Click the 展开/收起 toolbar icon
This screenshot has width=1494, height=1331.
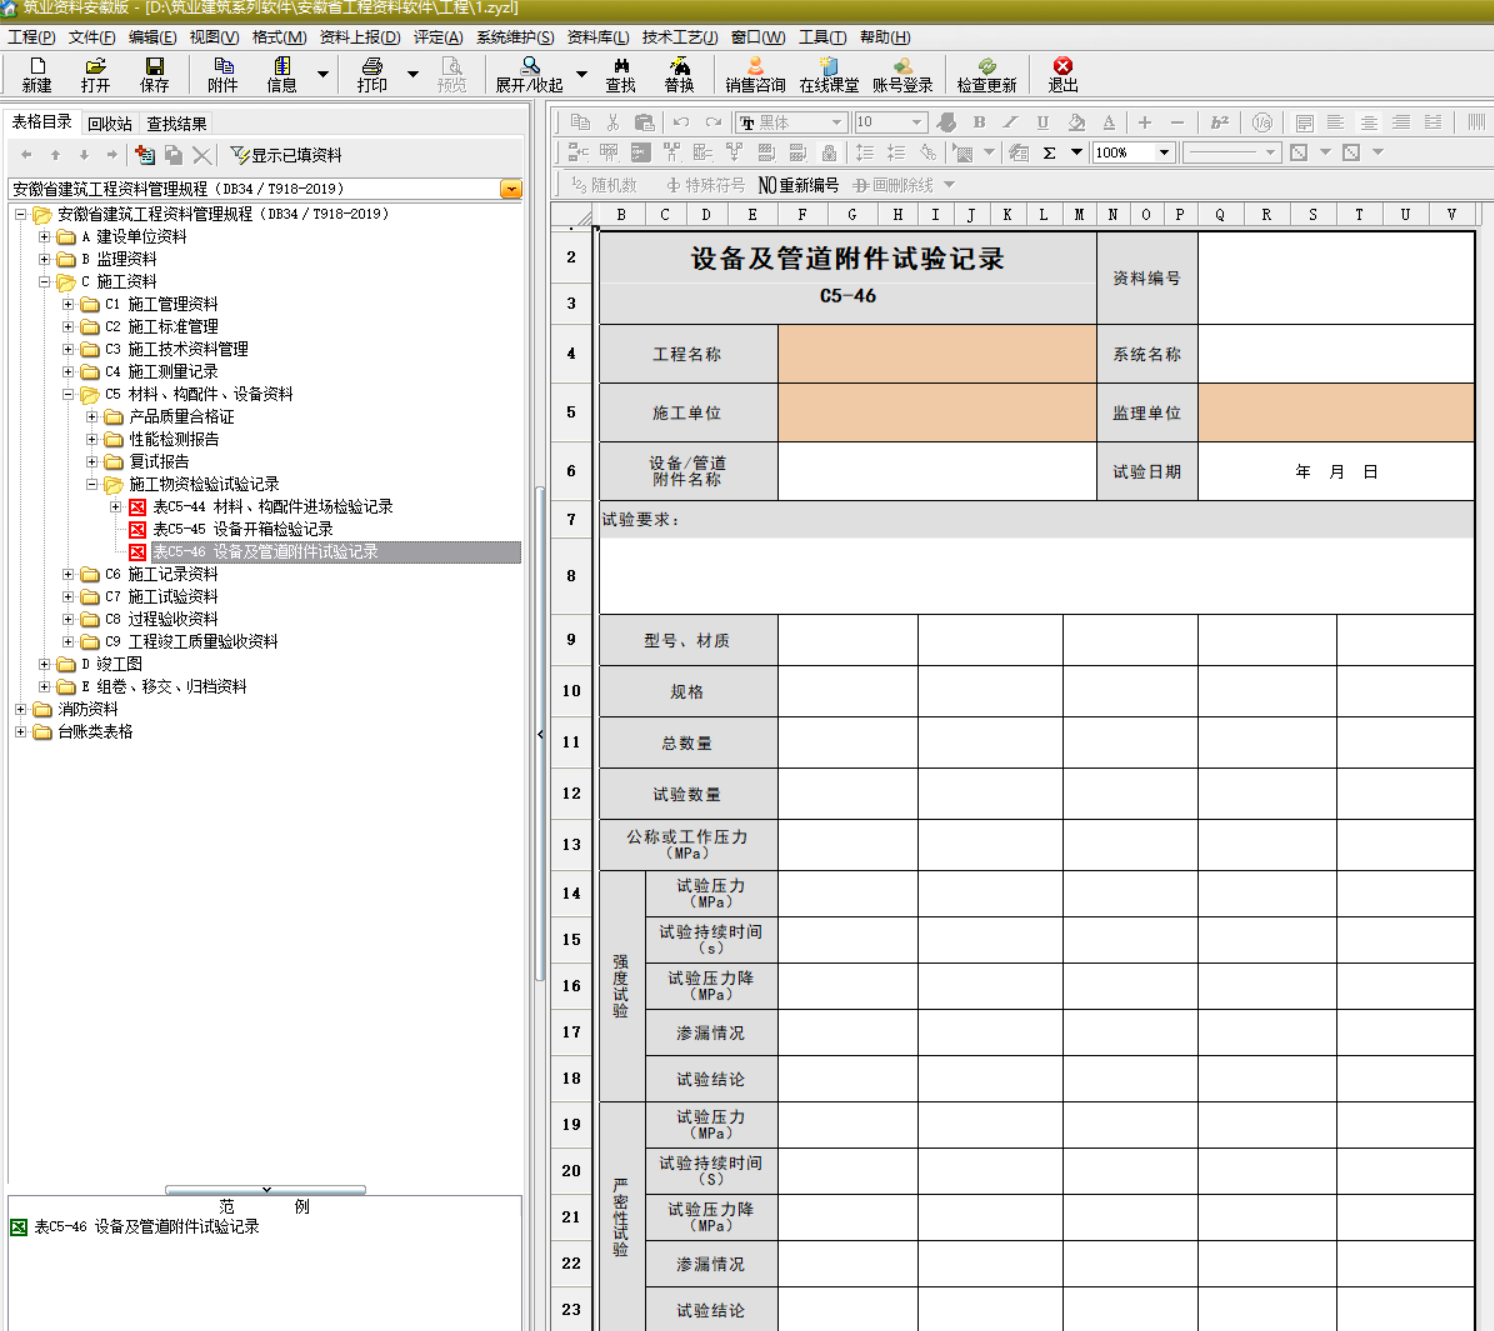pyautogui.click(x=529, y=75)
